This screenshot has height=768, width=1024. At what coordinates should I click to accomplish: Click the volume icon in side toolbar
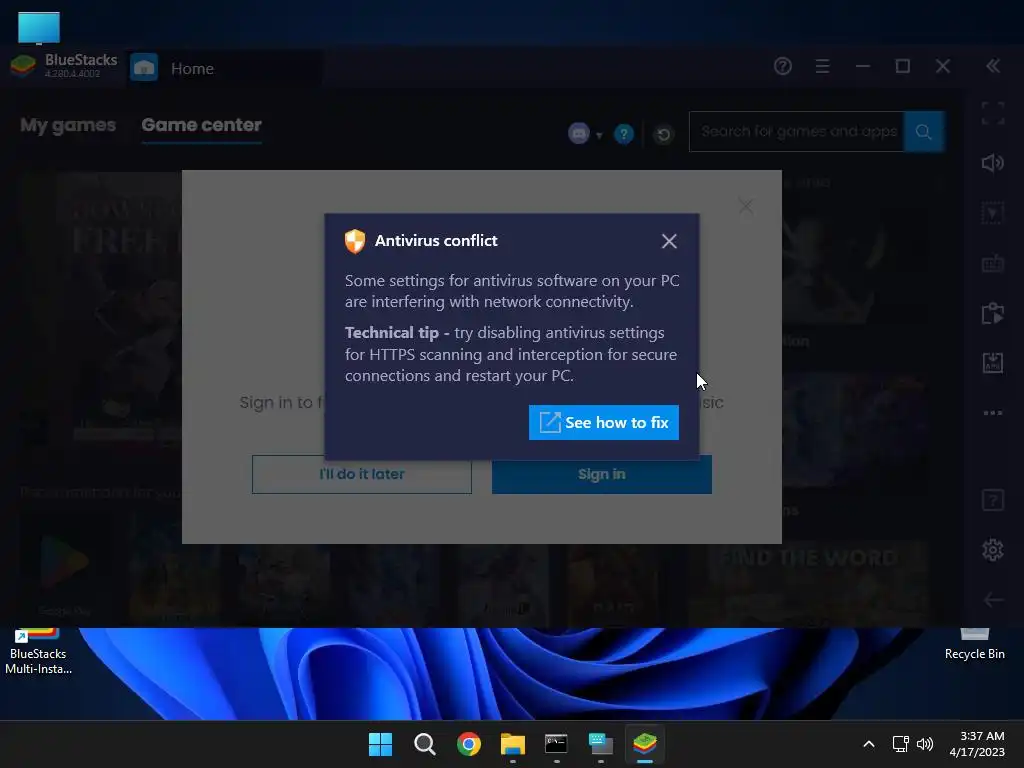point(993,163)
